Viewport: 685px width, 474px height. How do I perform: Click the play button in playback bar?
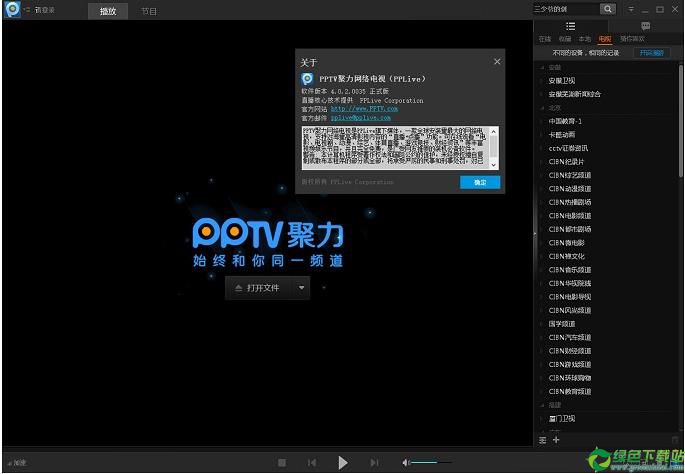(x=343, y=462)
